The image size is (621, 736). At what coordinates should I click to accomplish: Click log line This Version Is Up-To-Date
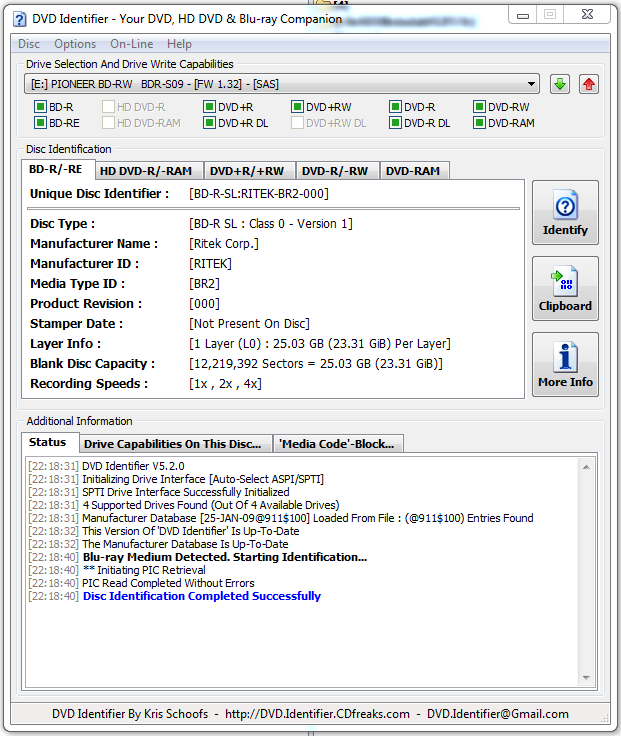pyautogui.click(x=191, y=531)
